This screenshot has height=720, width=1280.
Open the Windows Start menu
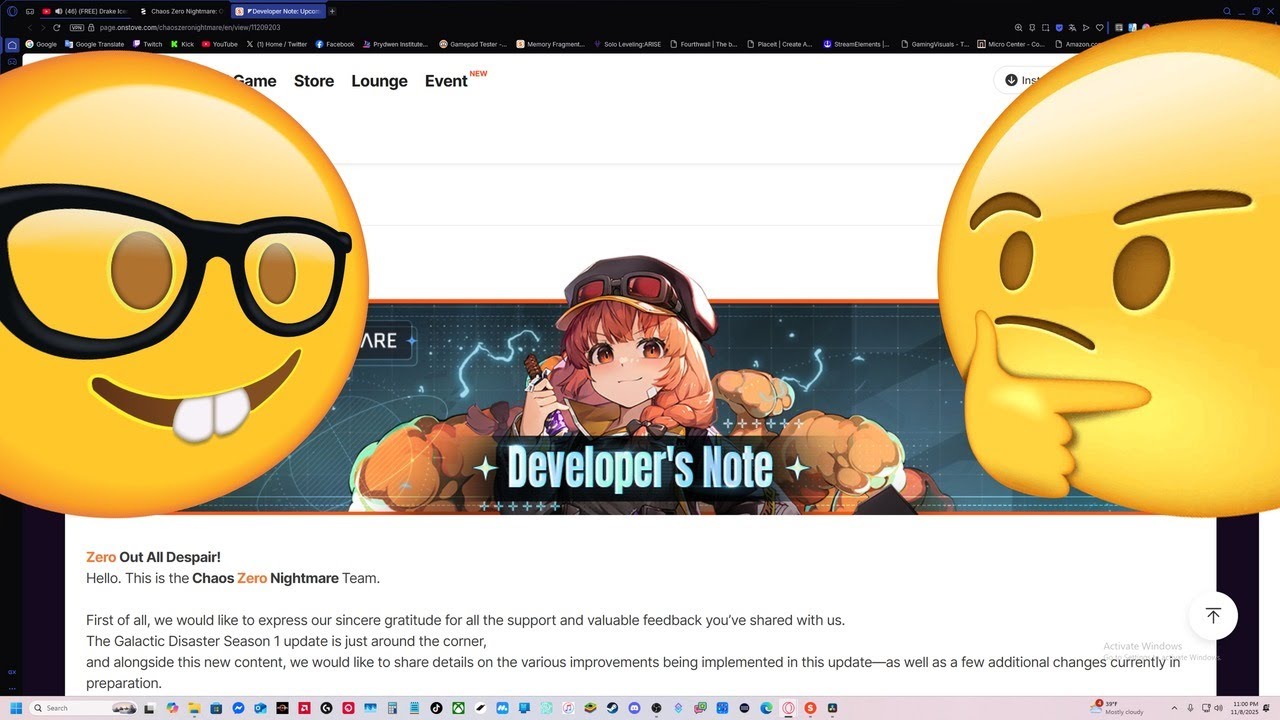[16, 708]
